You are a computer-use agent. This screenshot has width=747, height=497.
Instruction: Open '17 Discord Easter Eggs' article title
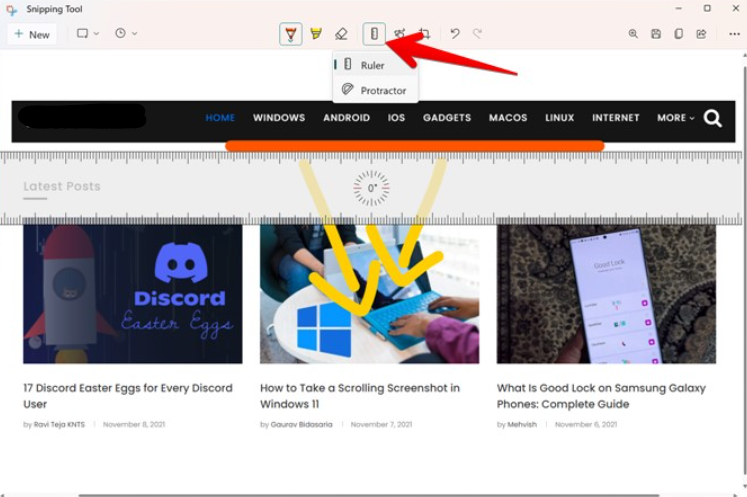coord(128,396)
